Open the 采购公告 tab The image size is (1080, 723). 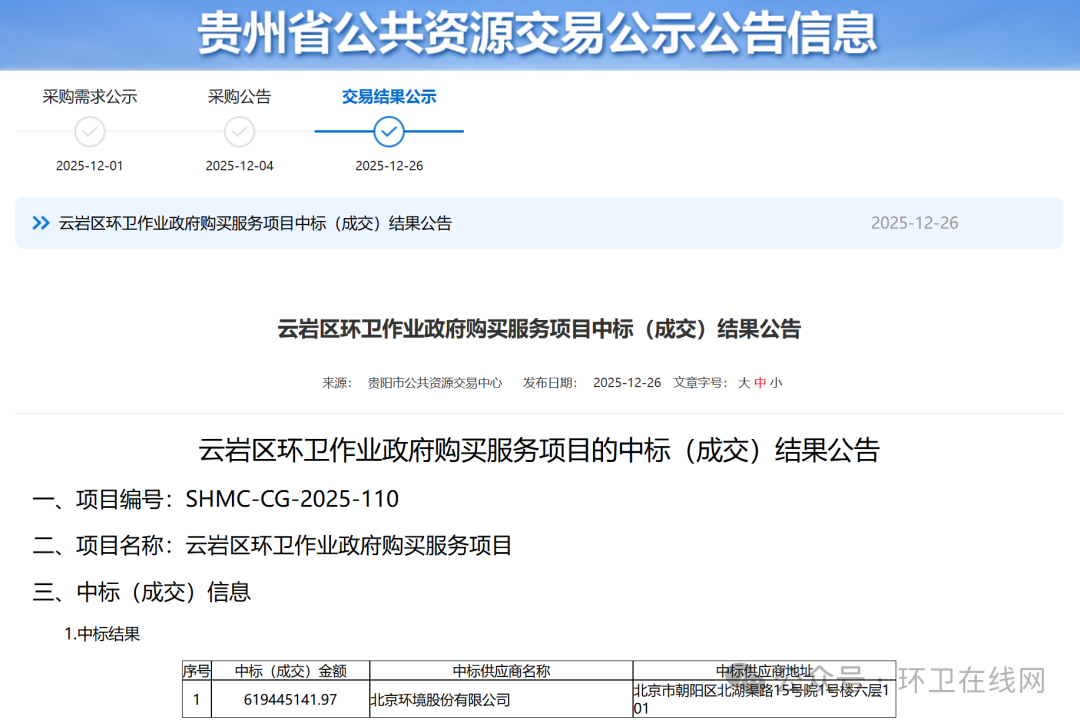click(240, 96)
